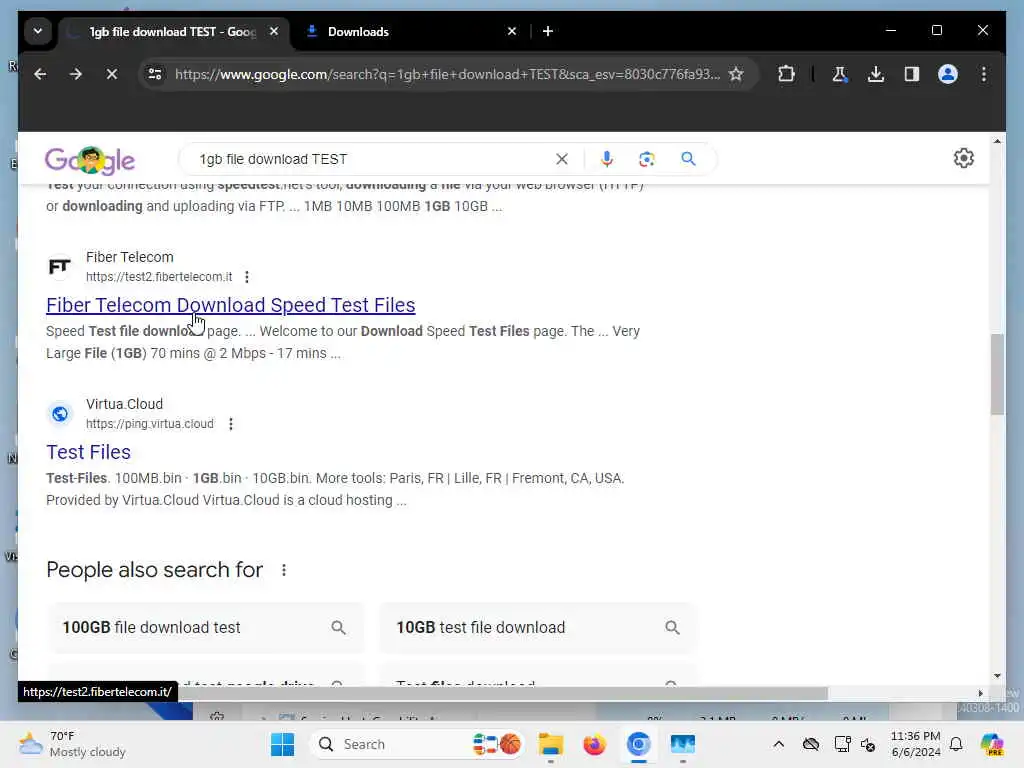
Task: Open the Chrome three-dot menu
Action: click(984, 74)
